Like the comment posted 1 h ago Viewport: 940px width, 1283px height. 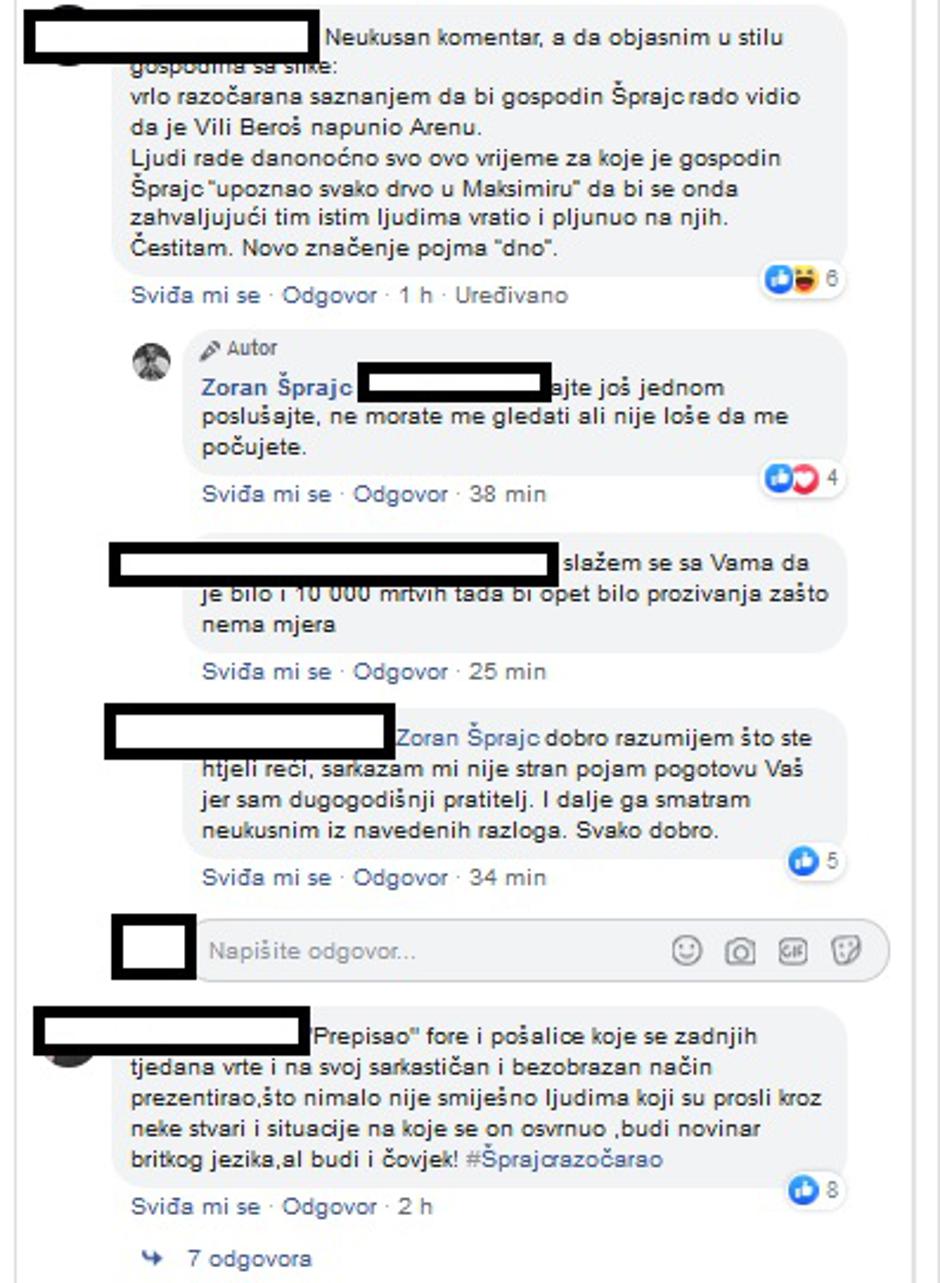click(195, 295)
